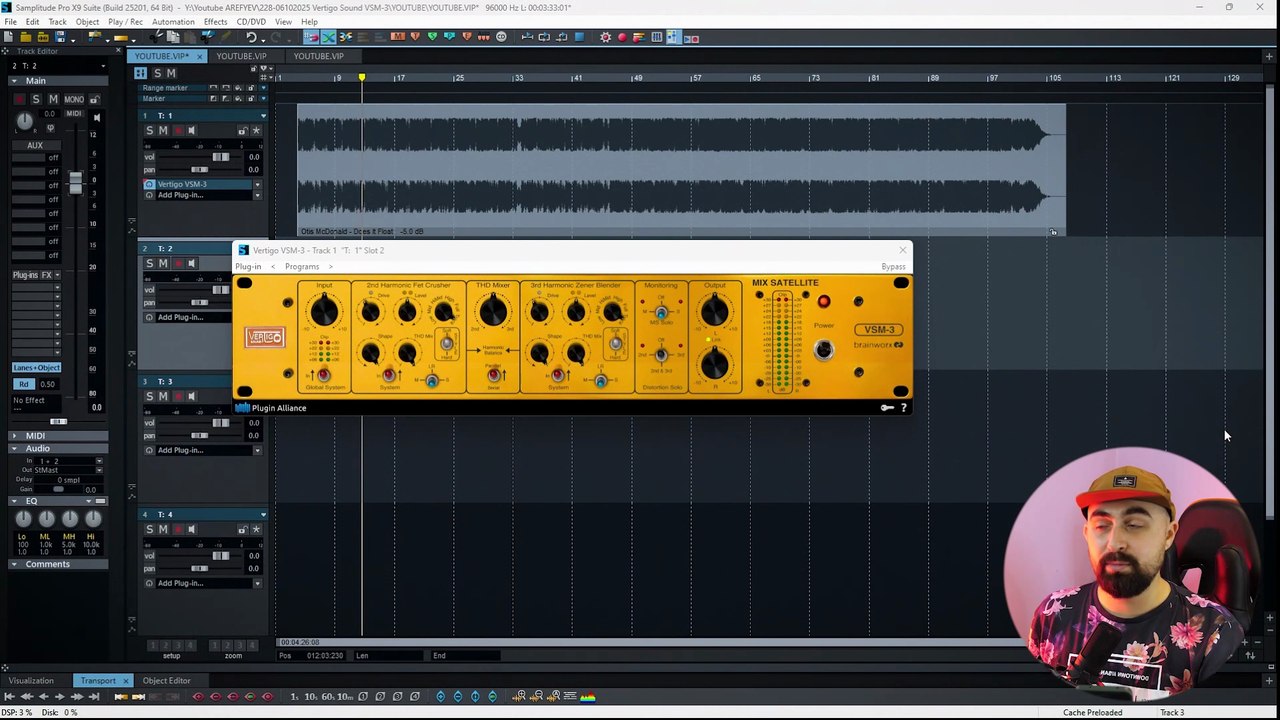Image resolution: width=1280 pixels, height=720 pixels.
Task: Click the save disk icon in toolbar
Action: [x=59, y=37]
